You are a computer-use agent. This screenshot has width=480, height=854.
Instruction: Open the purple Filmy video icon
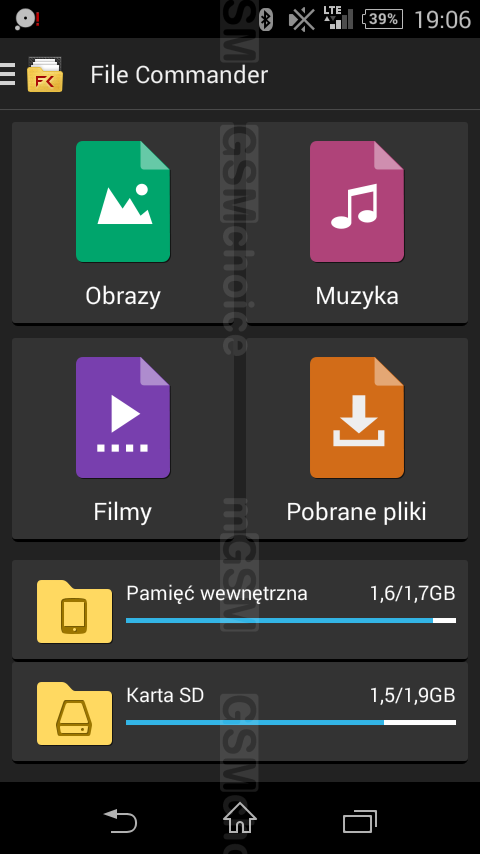[123, 418]
